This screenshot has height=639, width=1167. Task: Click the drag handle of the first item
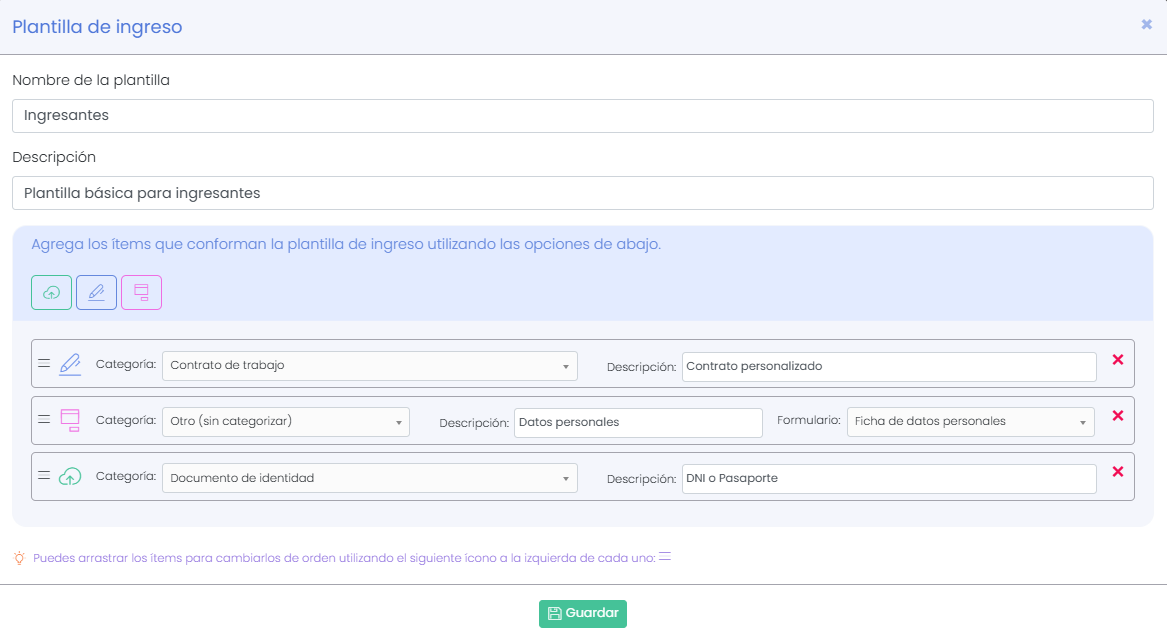click(x=44, y=364)
